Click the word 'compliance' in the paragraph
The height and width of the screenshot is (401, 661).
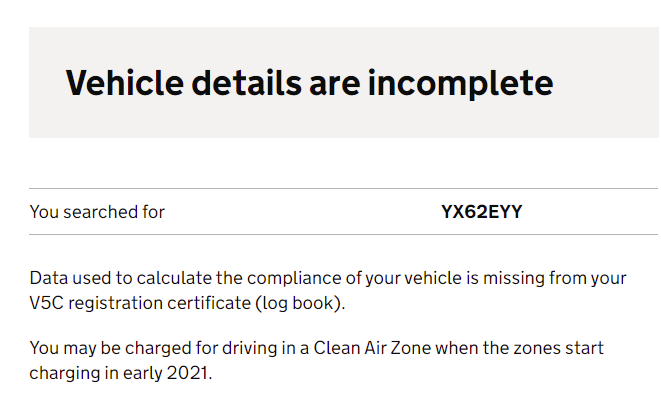tap(290, 277)
